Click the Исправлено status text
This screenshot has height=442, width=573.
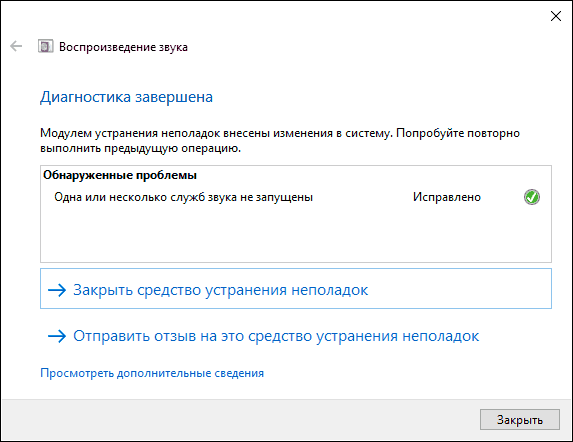(447, 197)
